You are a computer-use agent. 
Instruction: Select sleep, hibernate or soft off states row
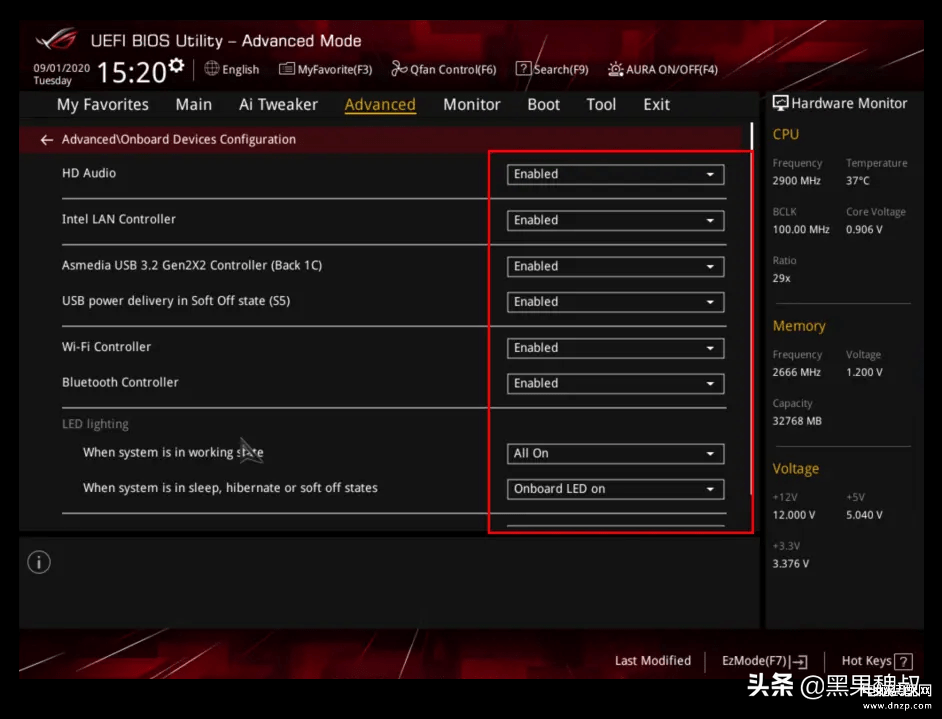[x=230, y=488]
